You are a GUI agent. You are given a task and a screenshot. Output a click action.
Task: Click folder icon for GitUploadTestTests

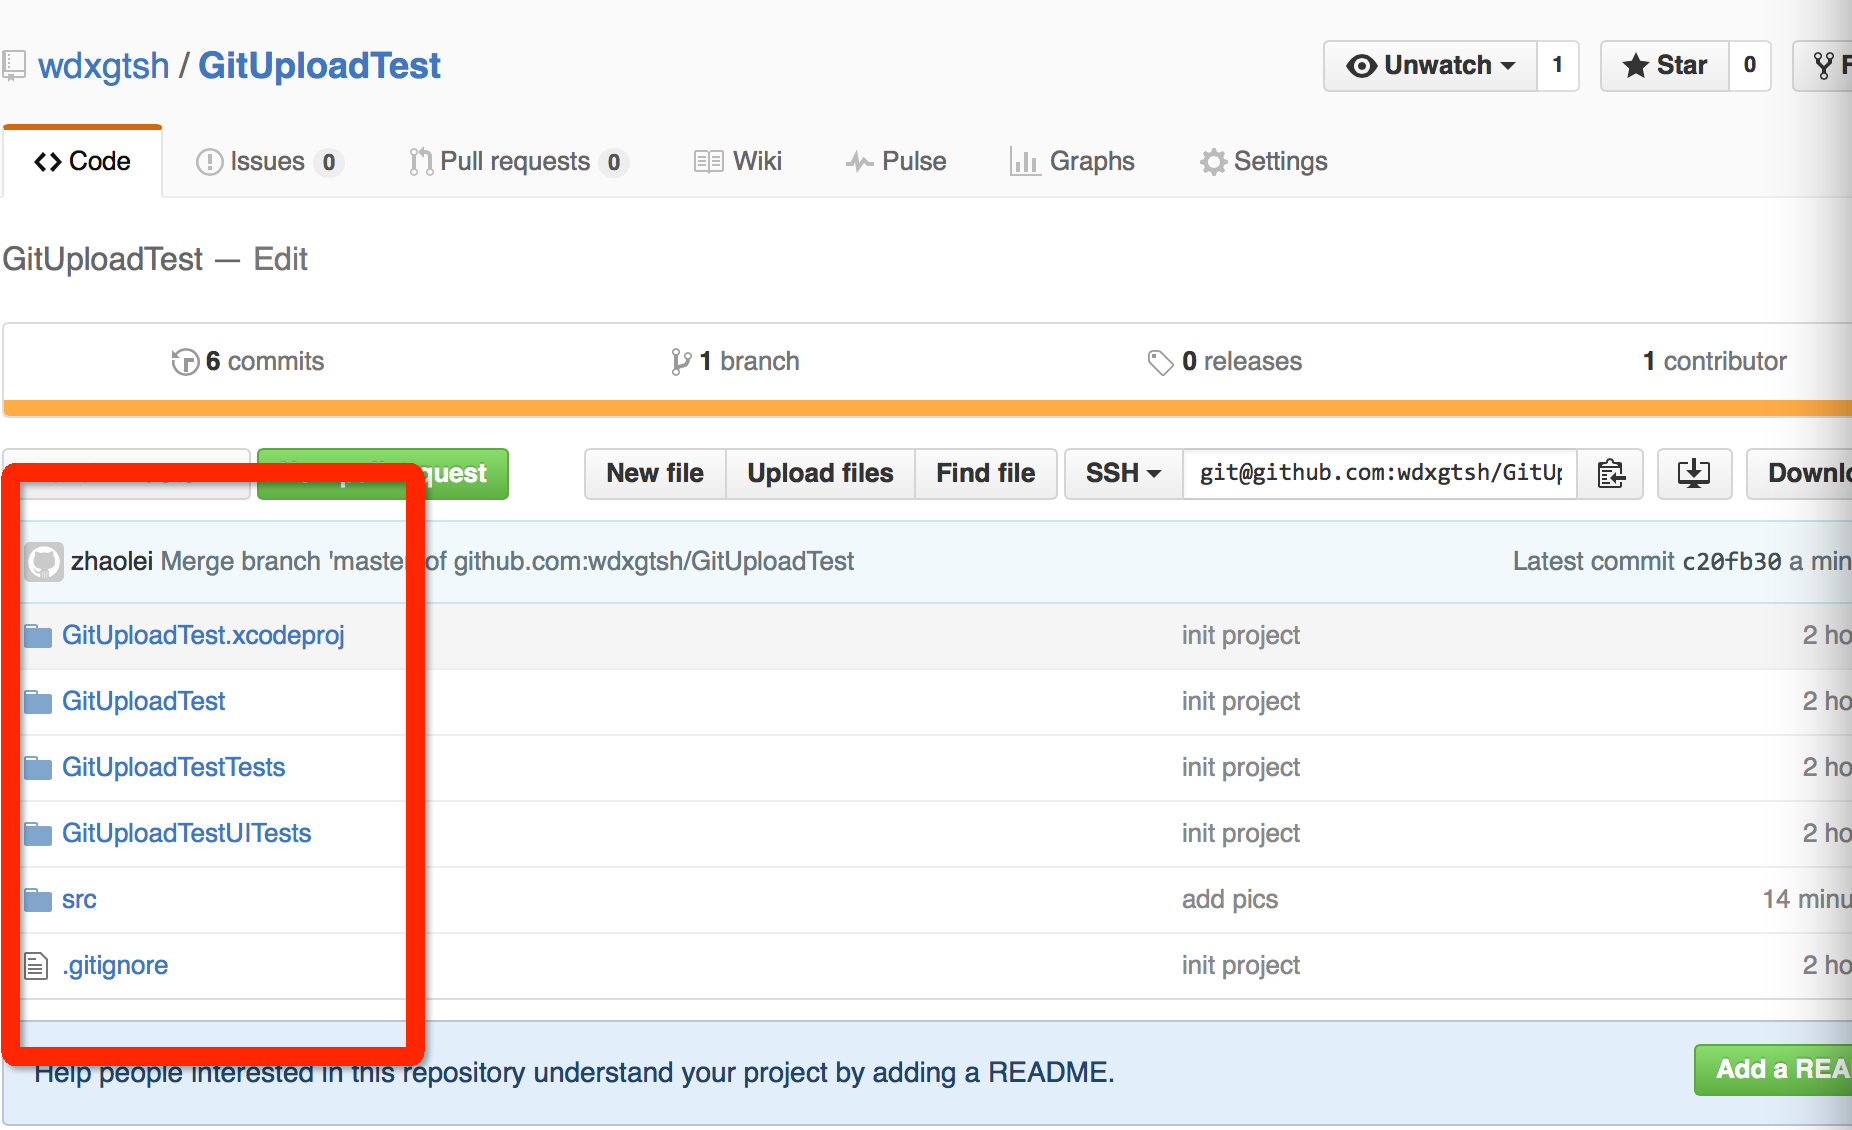tap(38, 768)
